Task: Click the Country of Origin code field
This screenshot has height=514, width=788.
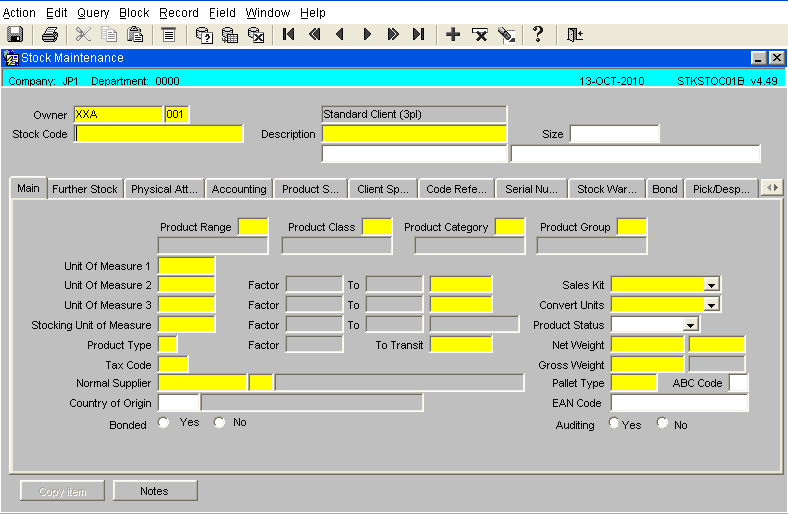Action: pos(179,402)
